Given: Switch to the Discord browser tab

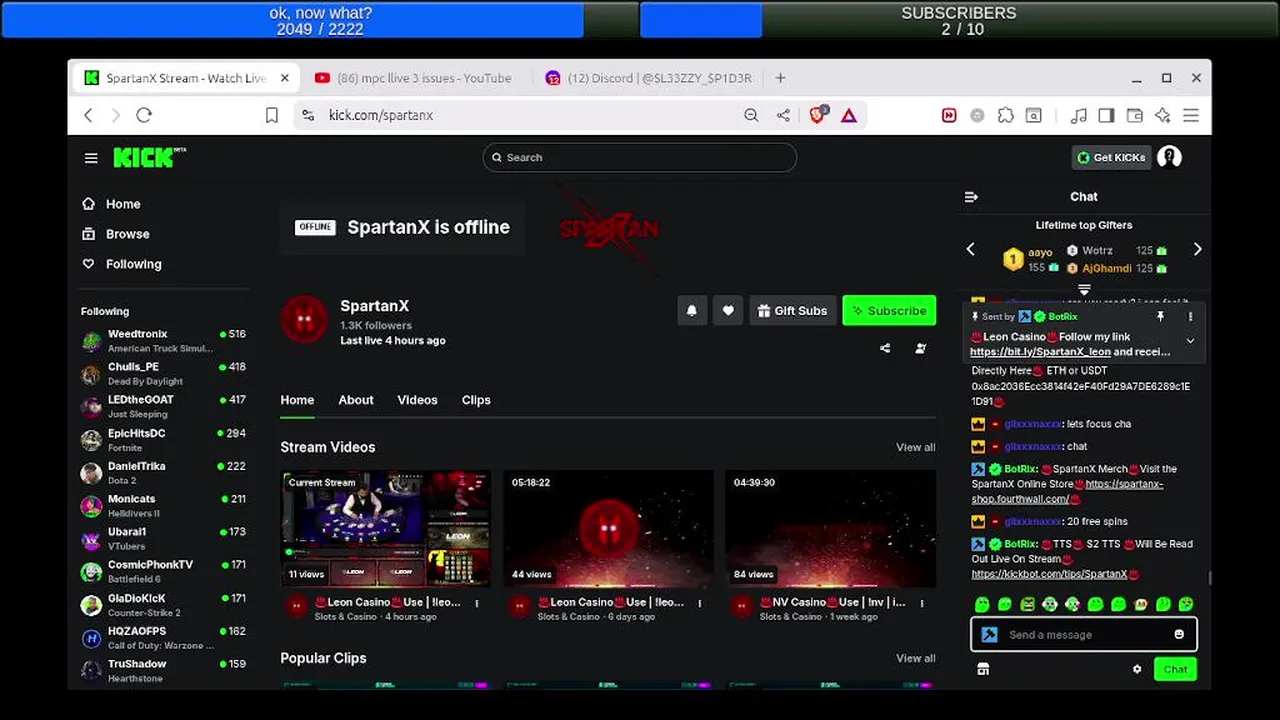Looking at the screenshot, I should 649,78.
